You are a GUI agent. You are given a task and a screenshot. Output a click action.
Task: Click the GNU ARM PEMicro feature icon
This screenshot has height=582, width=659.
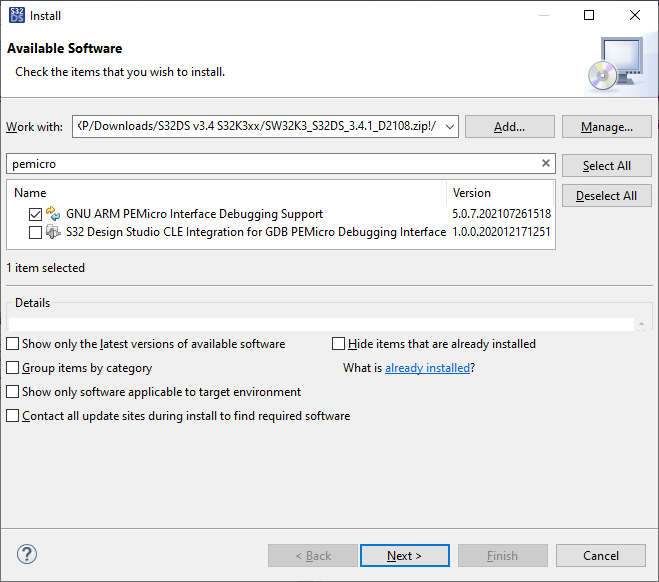pos(54,213)
